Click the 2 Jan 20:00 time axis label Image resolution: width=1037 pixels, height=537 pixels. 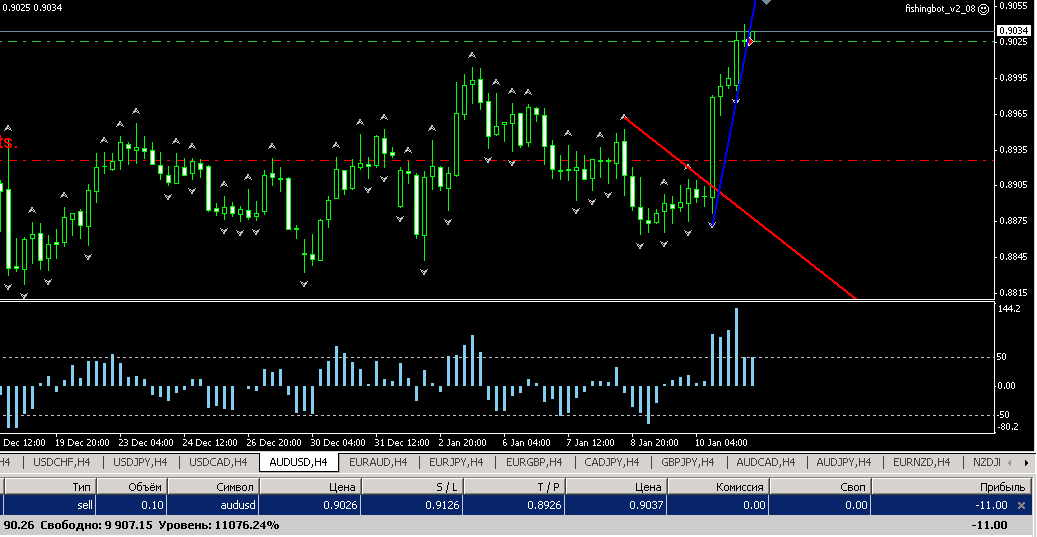click(462, 442)
